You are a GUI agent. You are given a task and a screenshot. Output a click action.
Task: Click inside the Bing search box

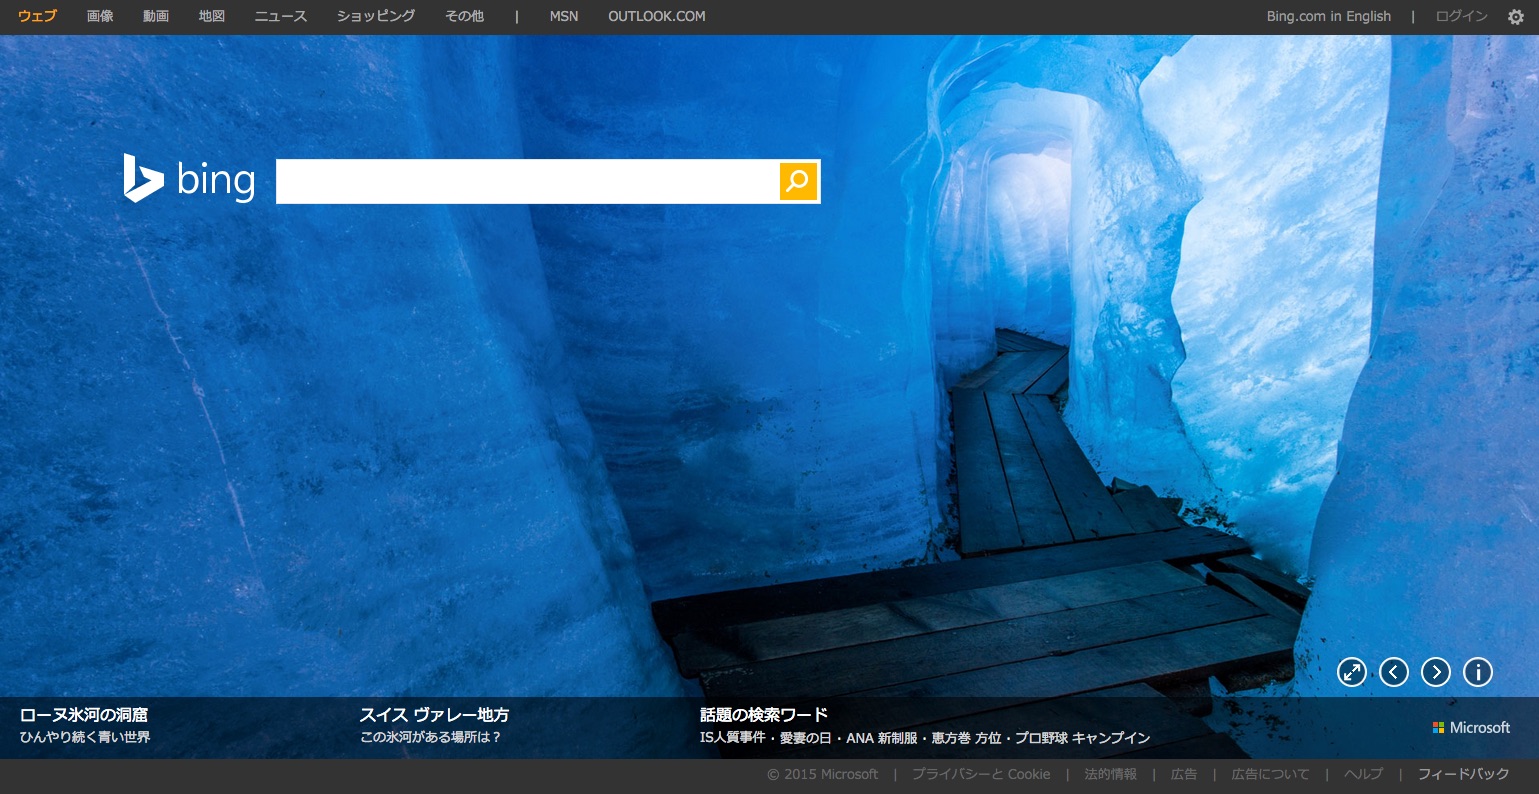click(x=527, y=181)
